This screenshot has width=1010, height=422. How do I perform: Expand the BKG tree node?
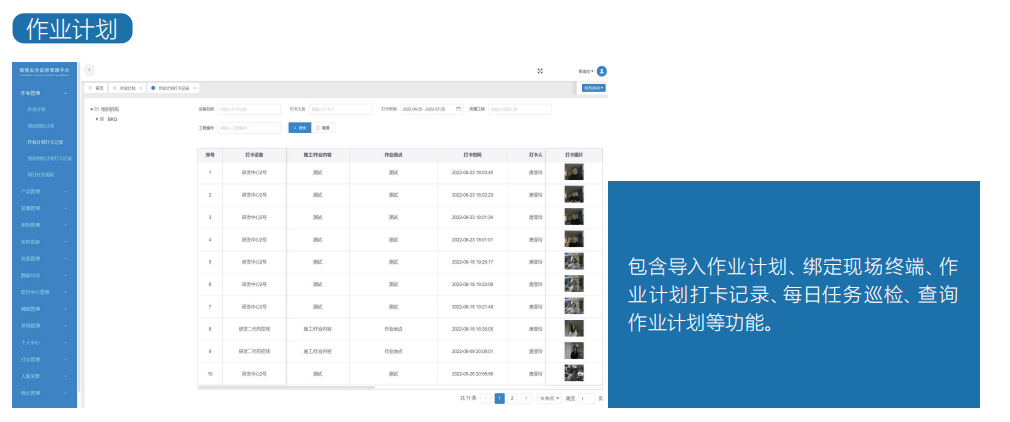click(x=97, y=118)
